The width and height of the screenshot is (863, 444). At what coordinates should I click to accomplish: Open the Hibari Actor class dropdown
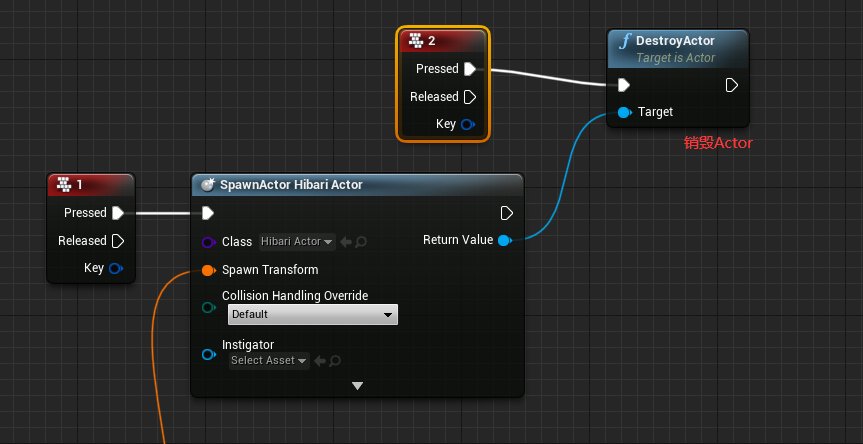click(x=297, y=242)
